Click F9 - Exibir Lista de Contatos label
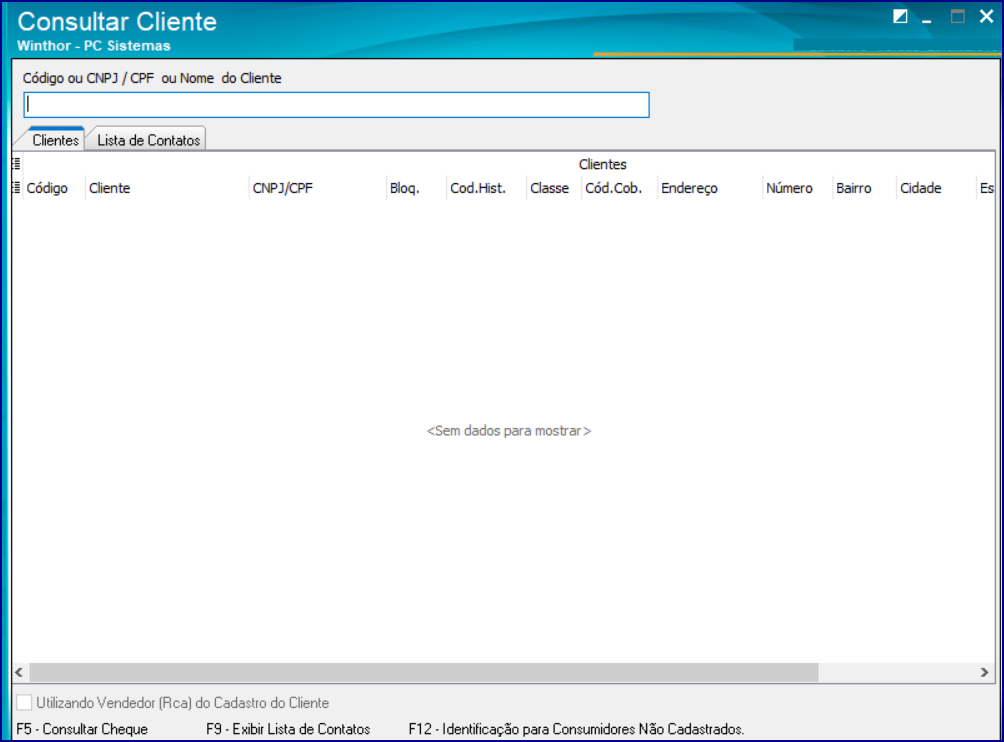1004x742 pixels. 288,729
